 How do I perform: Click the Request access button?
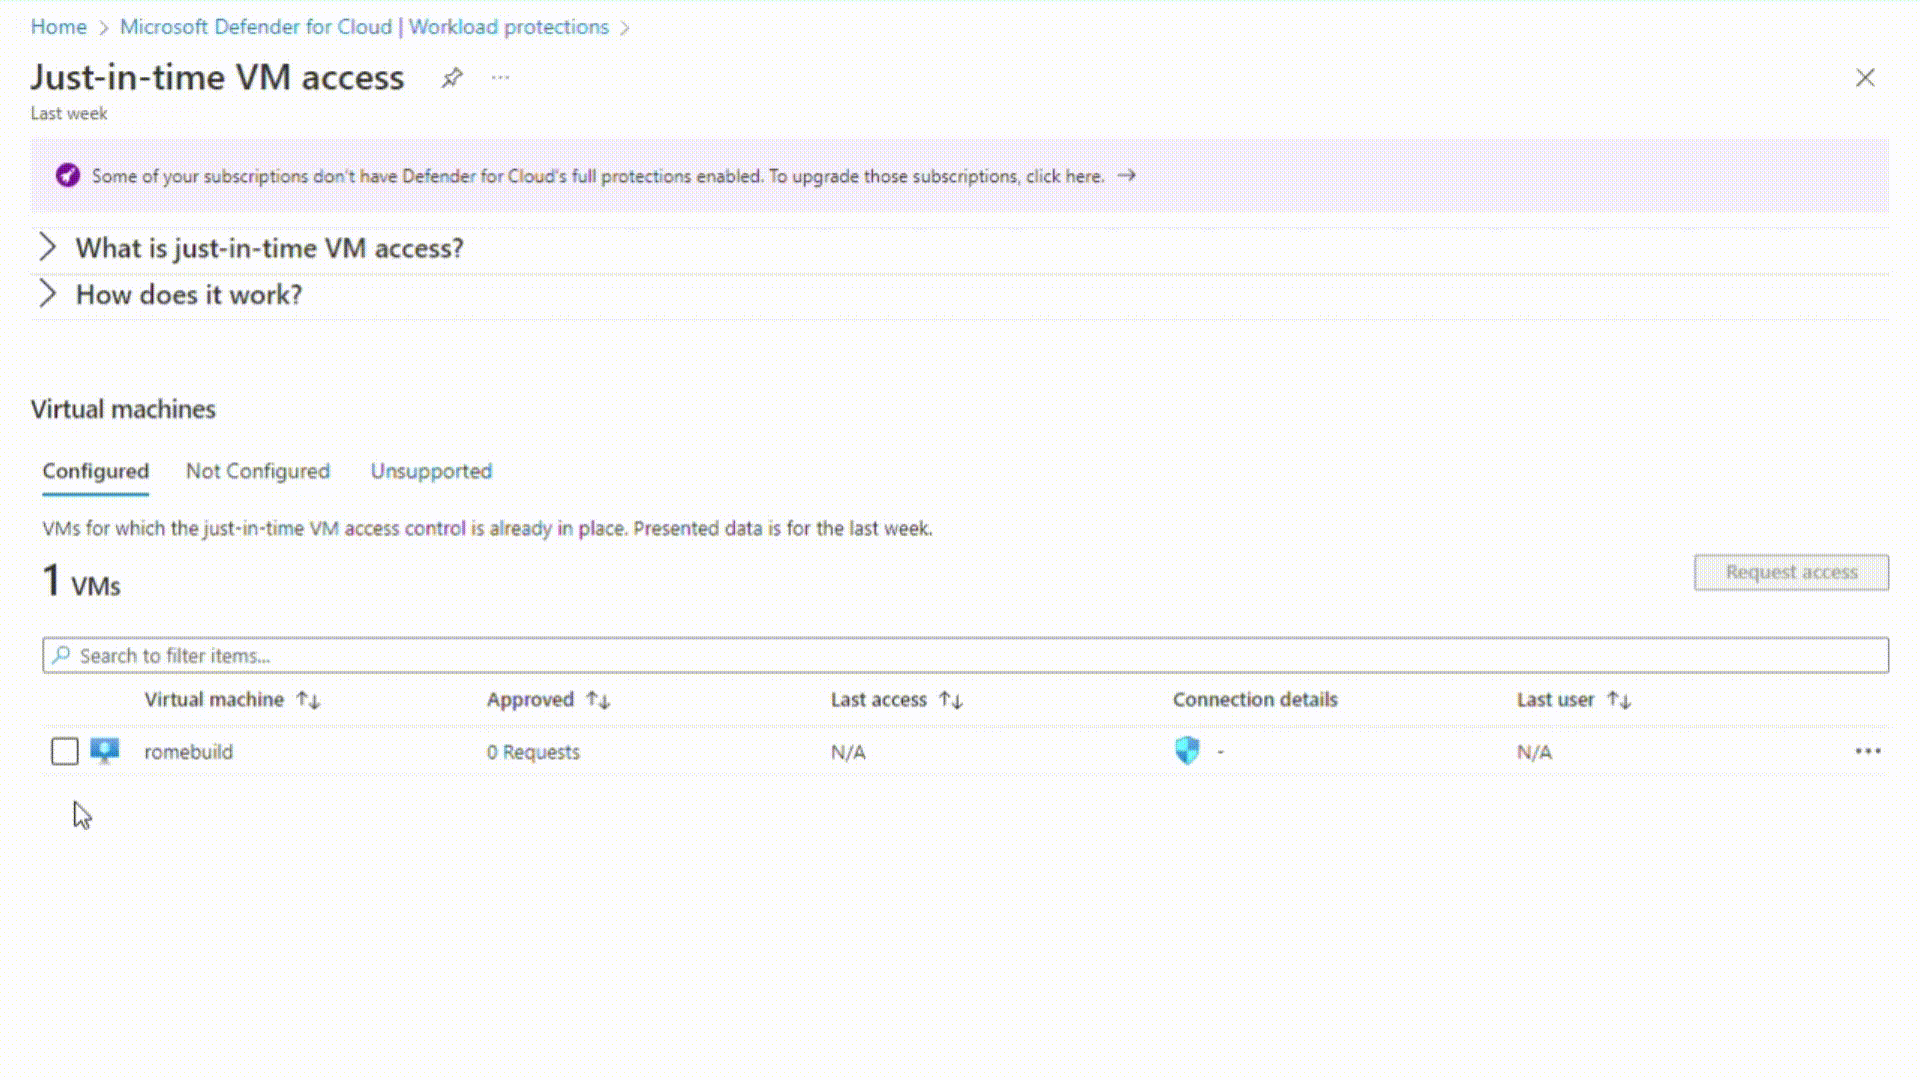1790,572
